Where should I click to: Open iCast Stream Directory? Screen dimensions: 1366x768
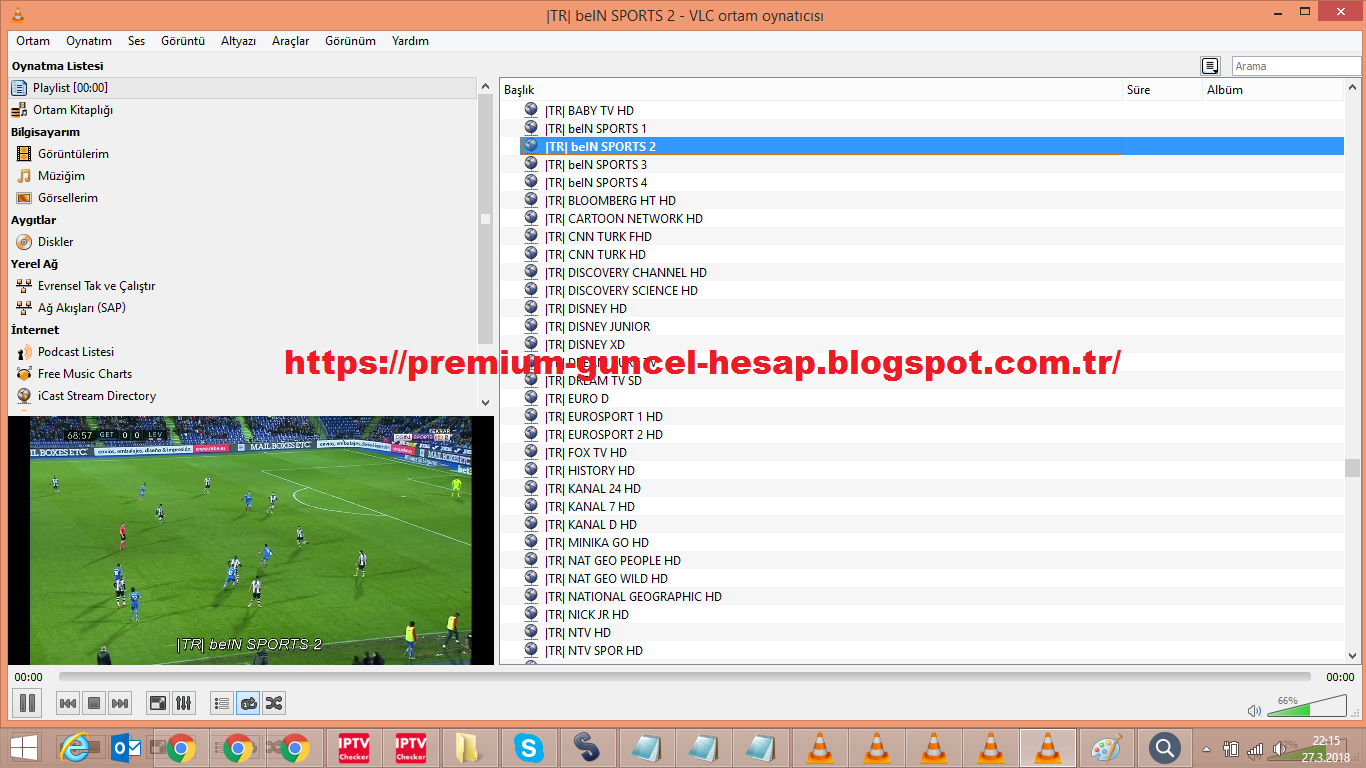[243, 396]
